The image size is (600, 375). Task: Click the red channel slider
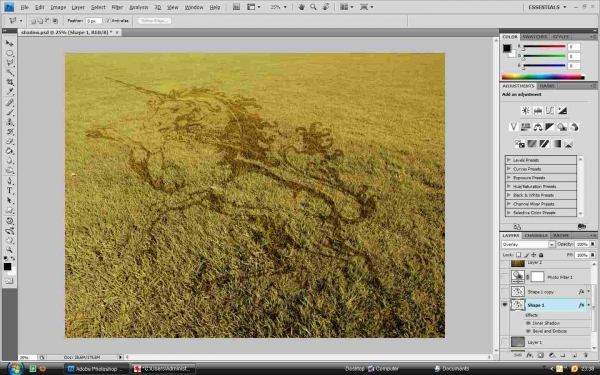544,47
